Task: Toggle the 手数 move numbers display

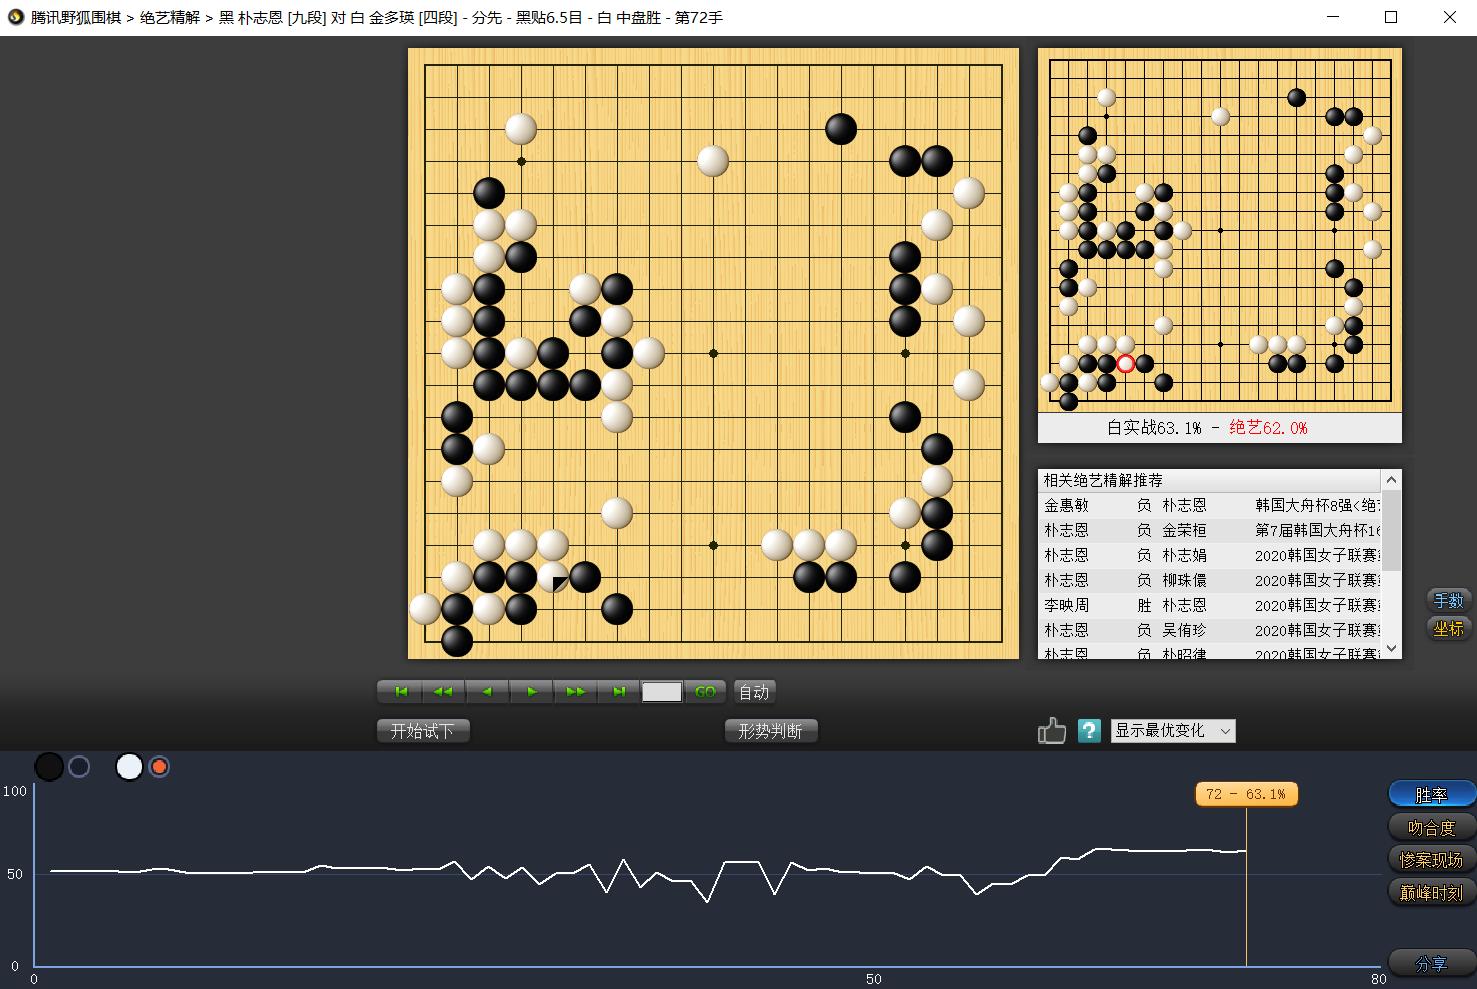Action: (1448, 601)
